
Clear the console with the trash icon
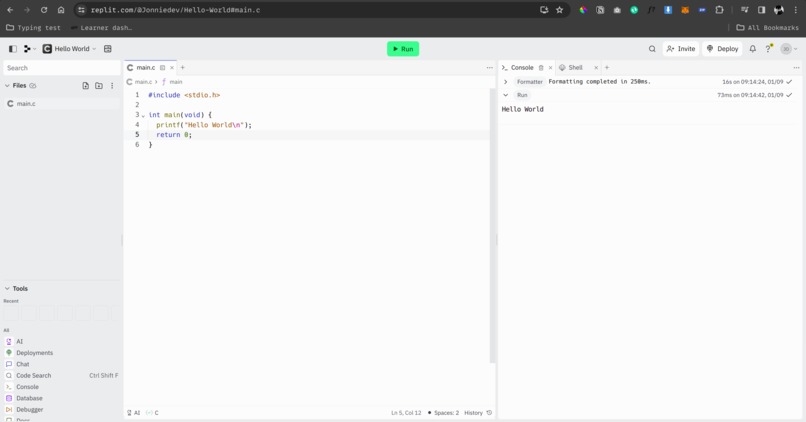pyautogui.click(x=541, y=68)
